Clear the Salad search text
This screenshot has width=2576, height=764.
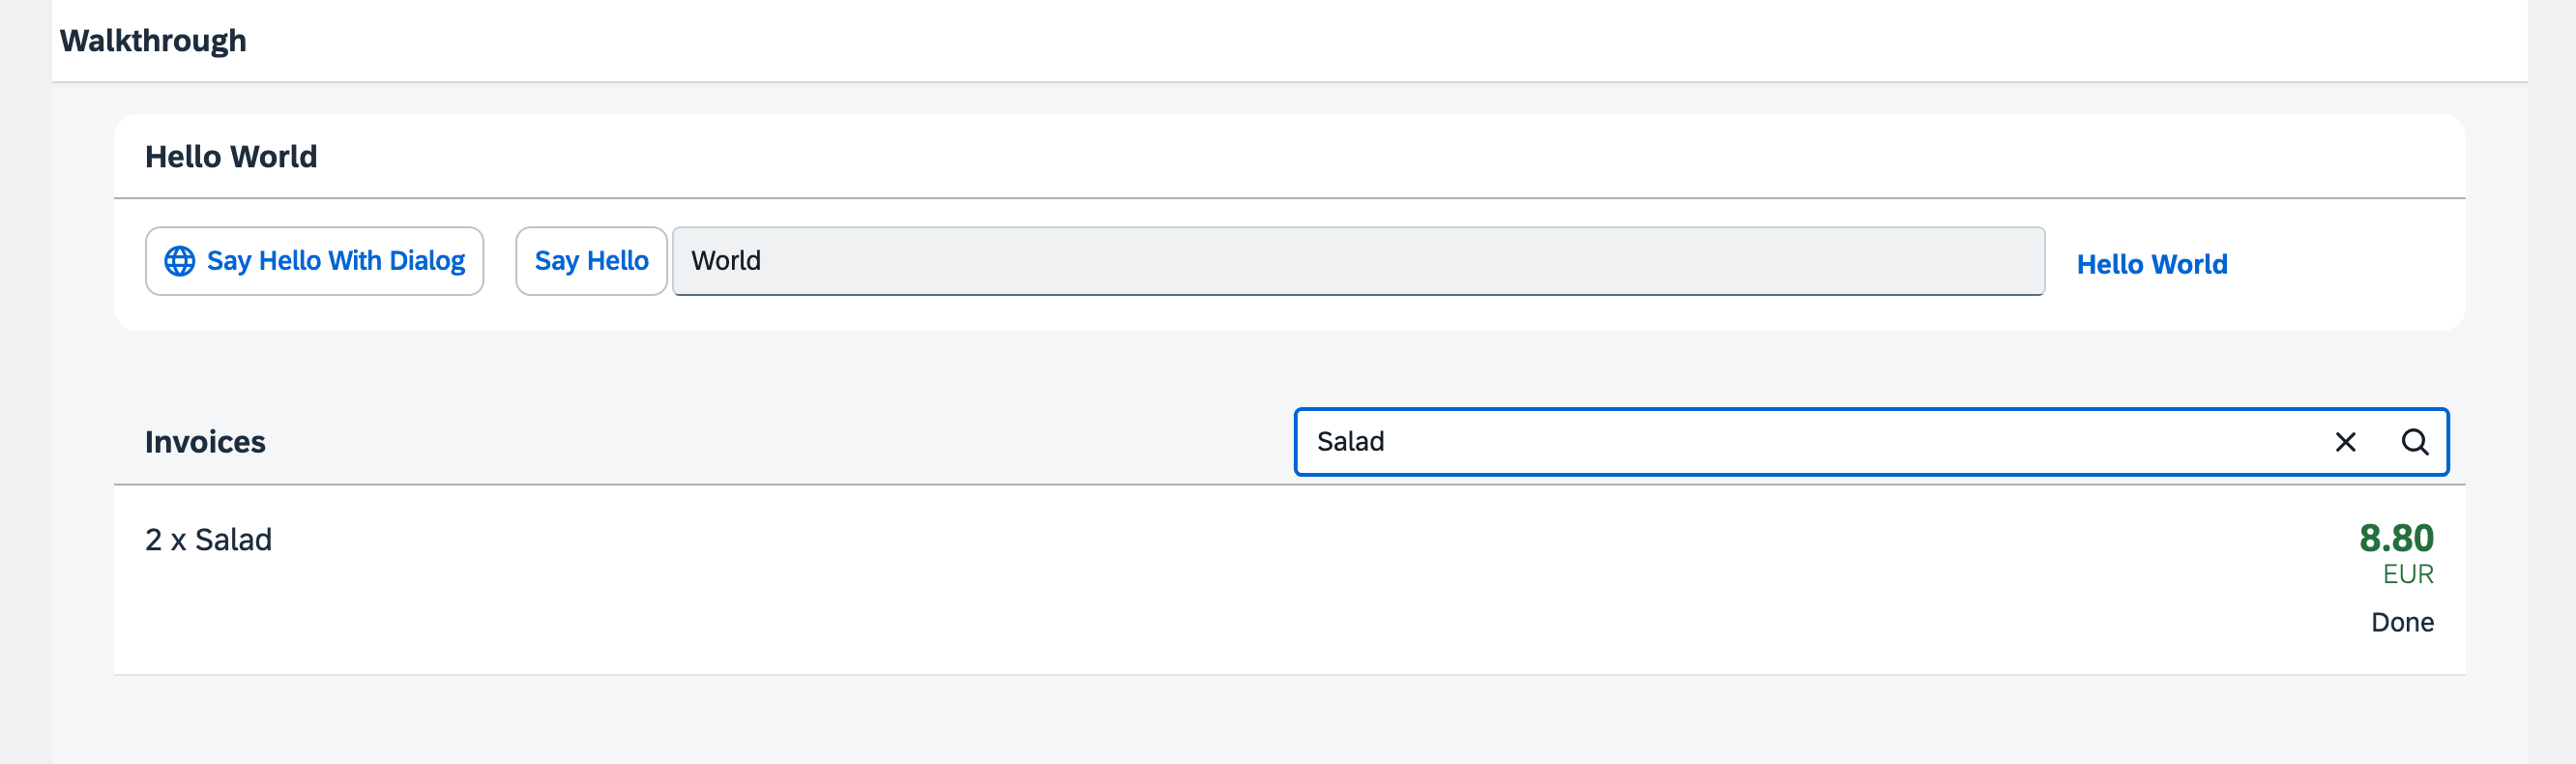pos(2345,442)
